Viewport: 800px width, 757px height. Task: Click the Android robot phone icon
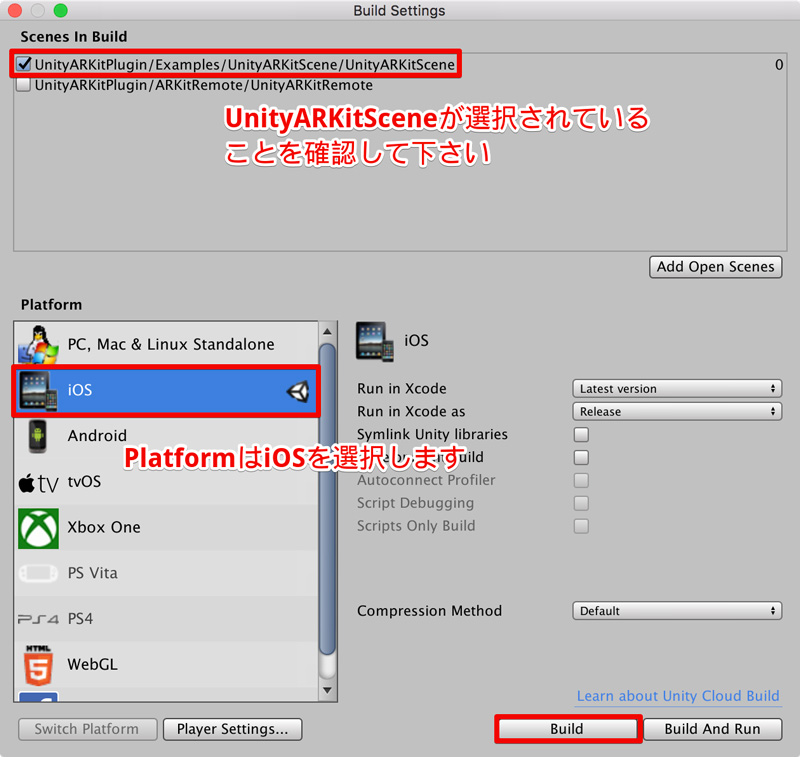point(37,436)
